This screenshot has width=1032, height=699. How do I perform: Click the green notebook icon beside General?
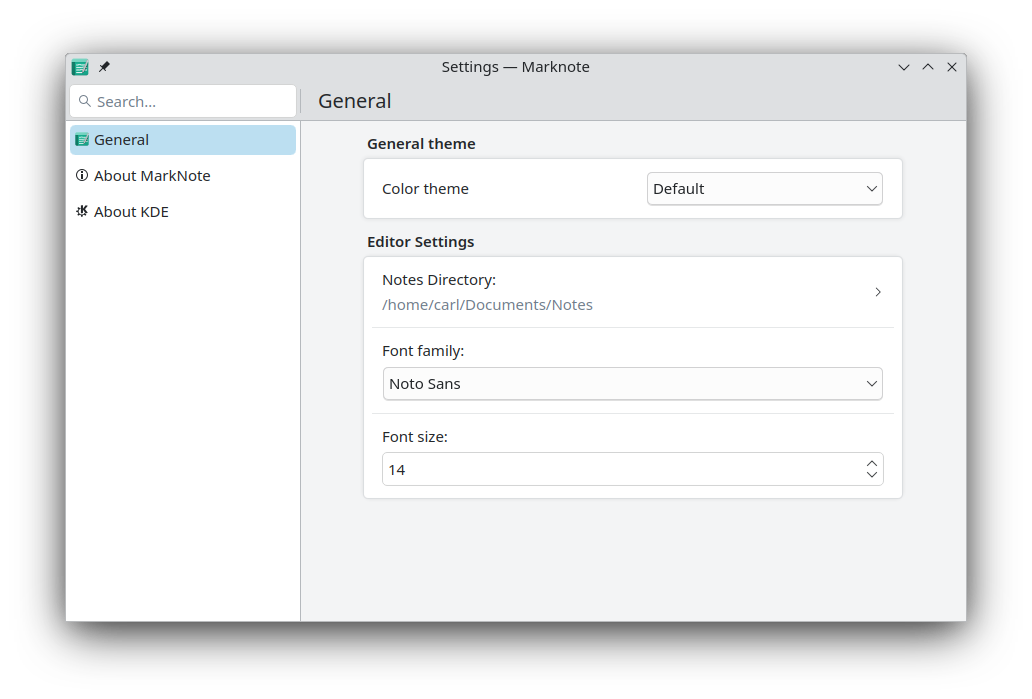pos(82,140)
